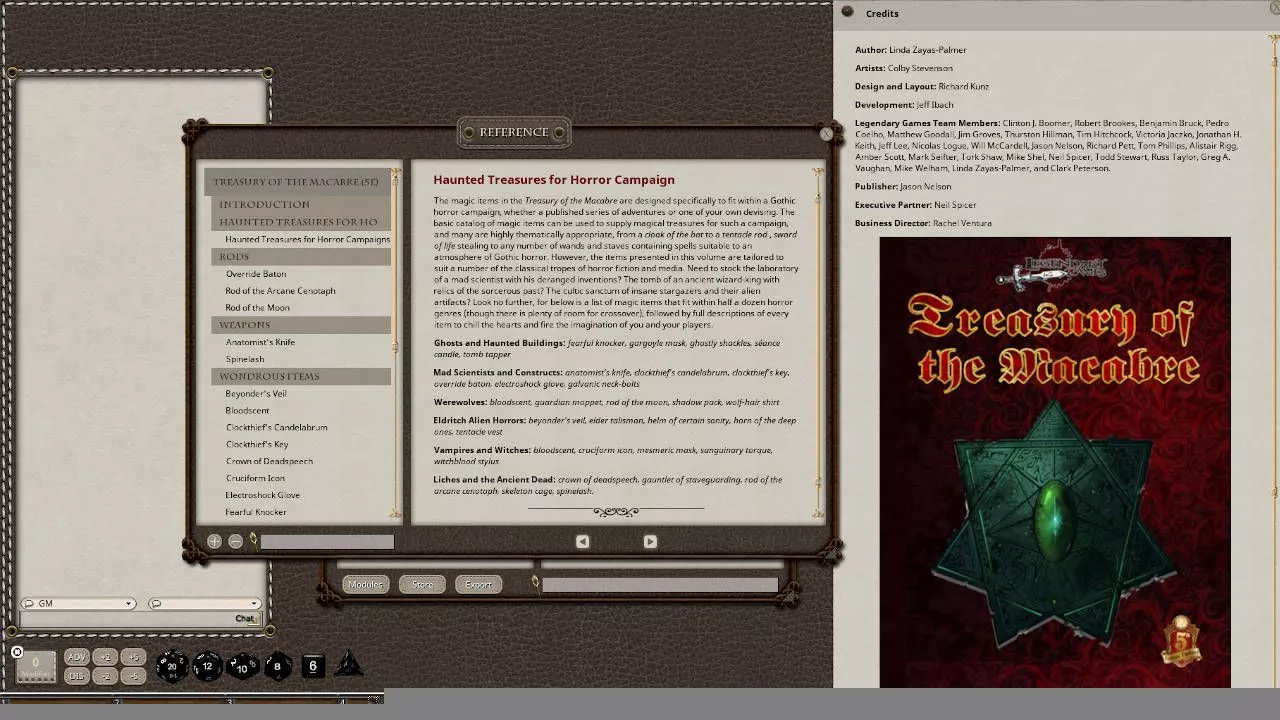Open the Crown of Deadspeech entry

[269, 461]
